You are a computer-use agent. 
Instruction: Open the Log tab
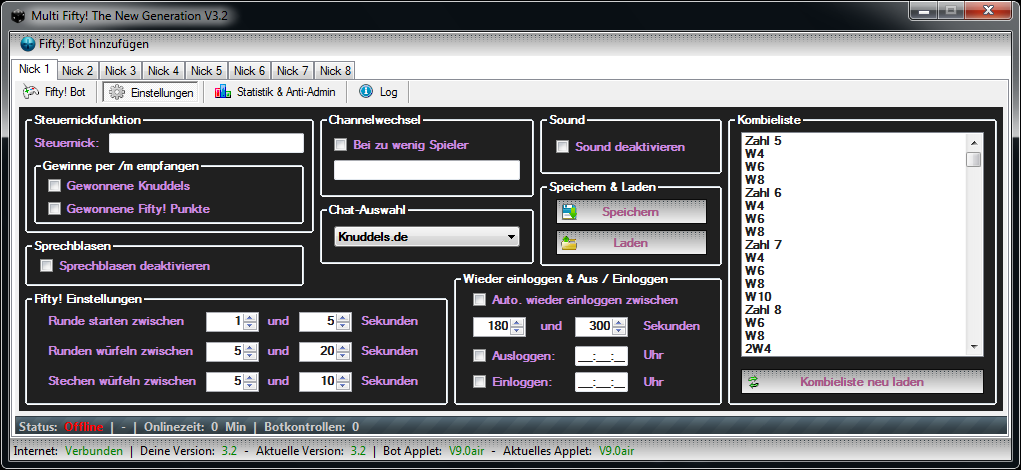click(x=379, y=92)
